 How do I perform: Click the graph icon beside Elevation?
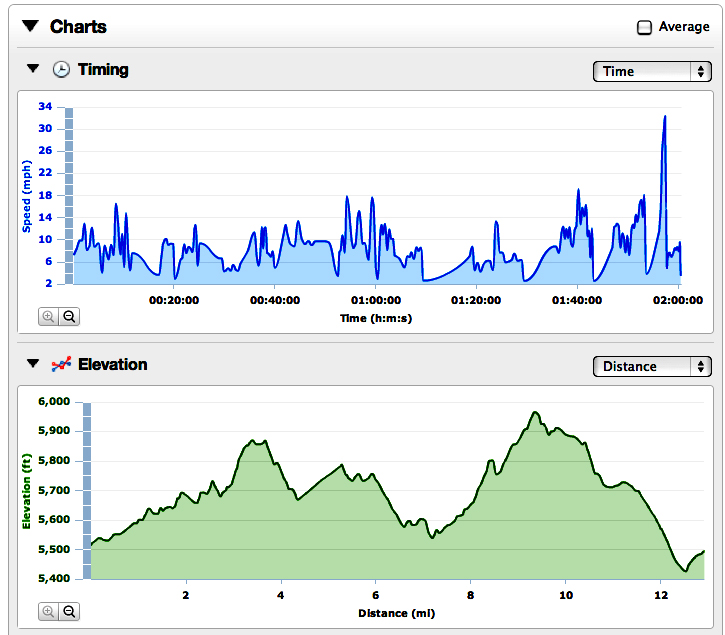(x=61, y=365)
